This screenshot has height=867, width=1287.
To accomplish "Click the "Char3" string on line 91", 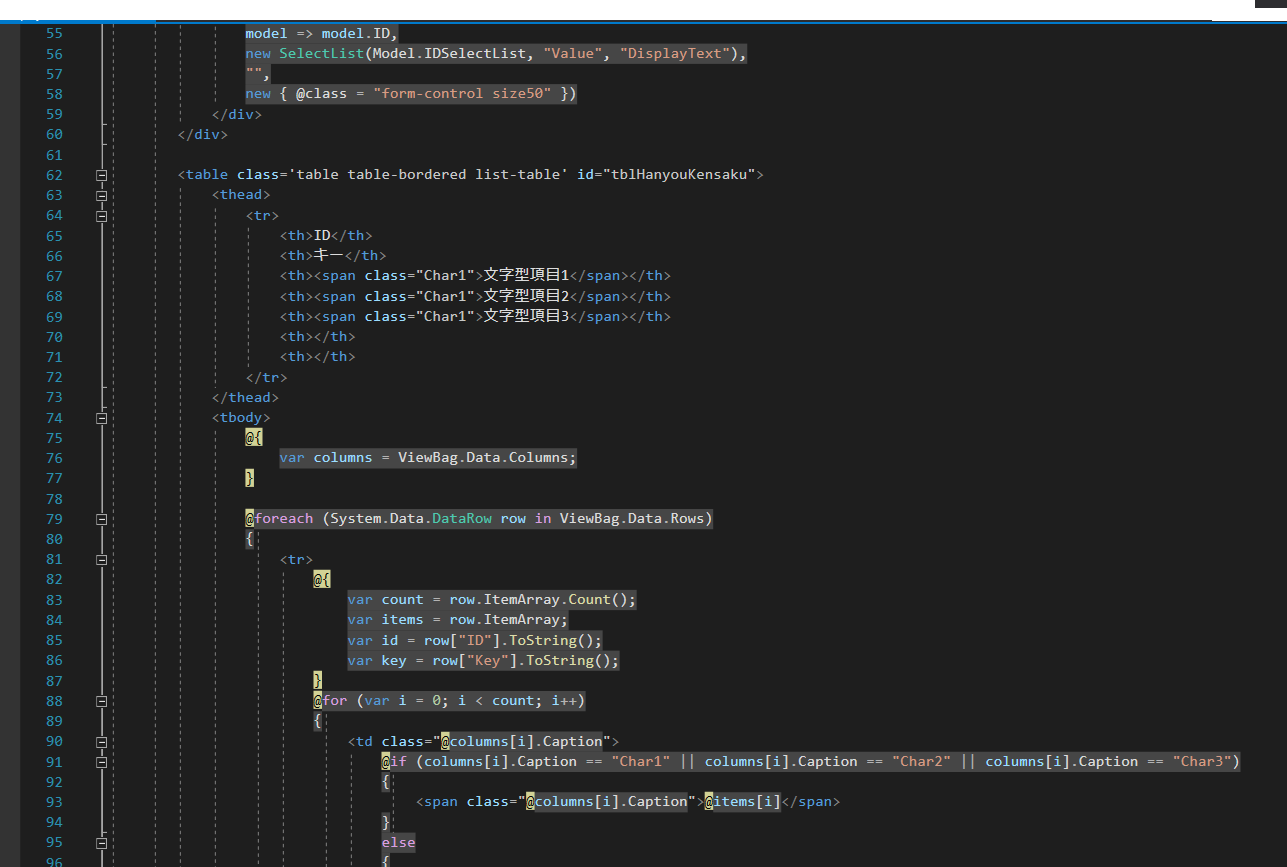I will pos(1202,762).
